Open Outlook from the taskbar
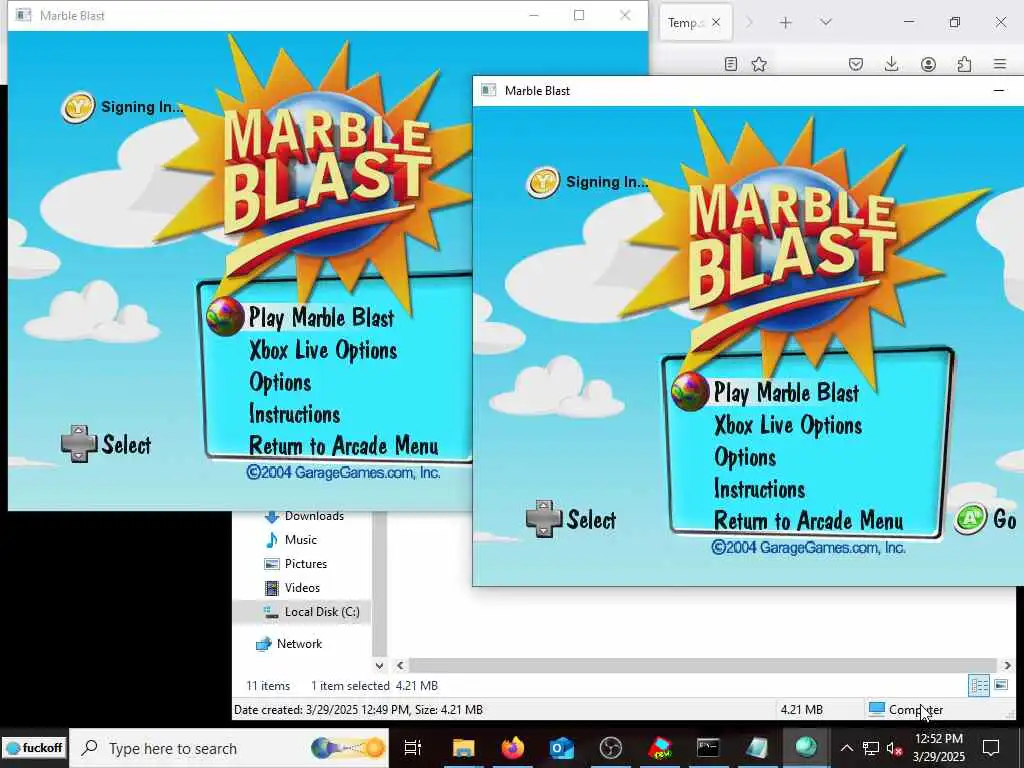 coord(562,748)
